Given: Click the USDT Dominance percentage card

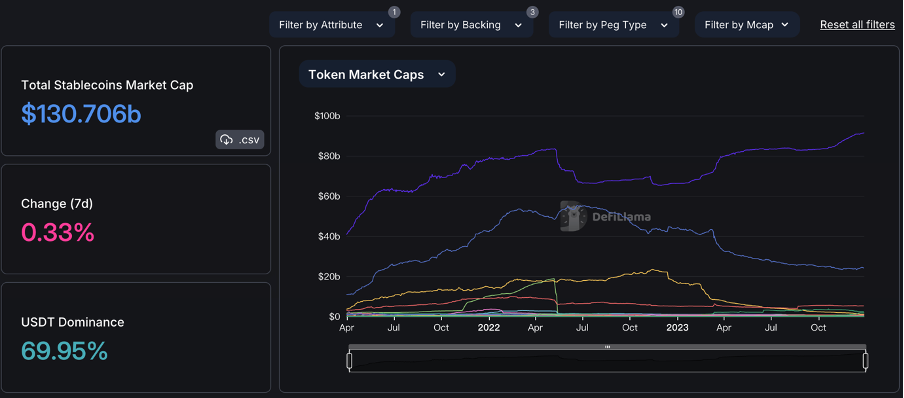Looking at the screenshot, I should coord(136,337).
